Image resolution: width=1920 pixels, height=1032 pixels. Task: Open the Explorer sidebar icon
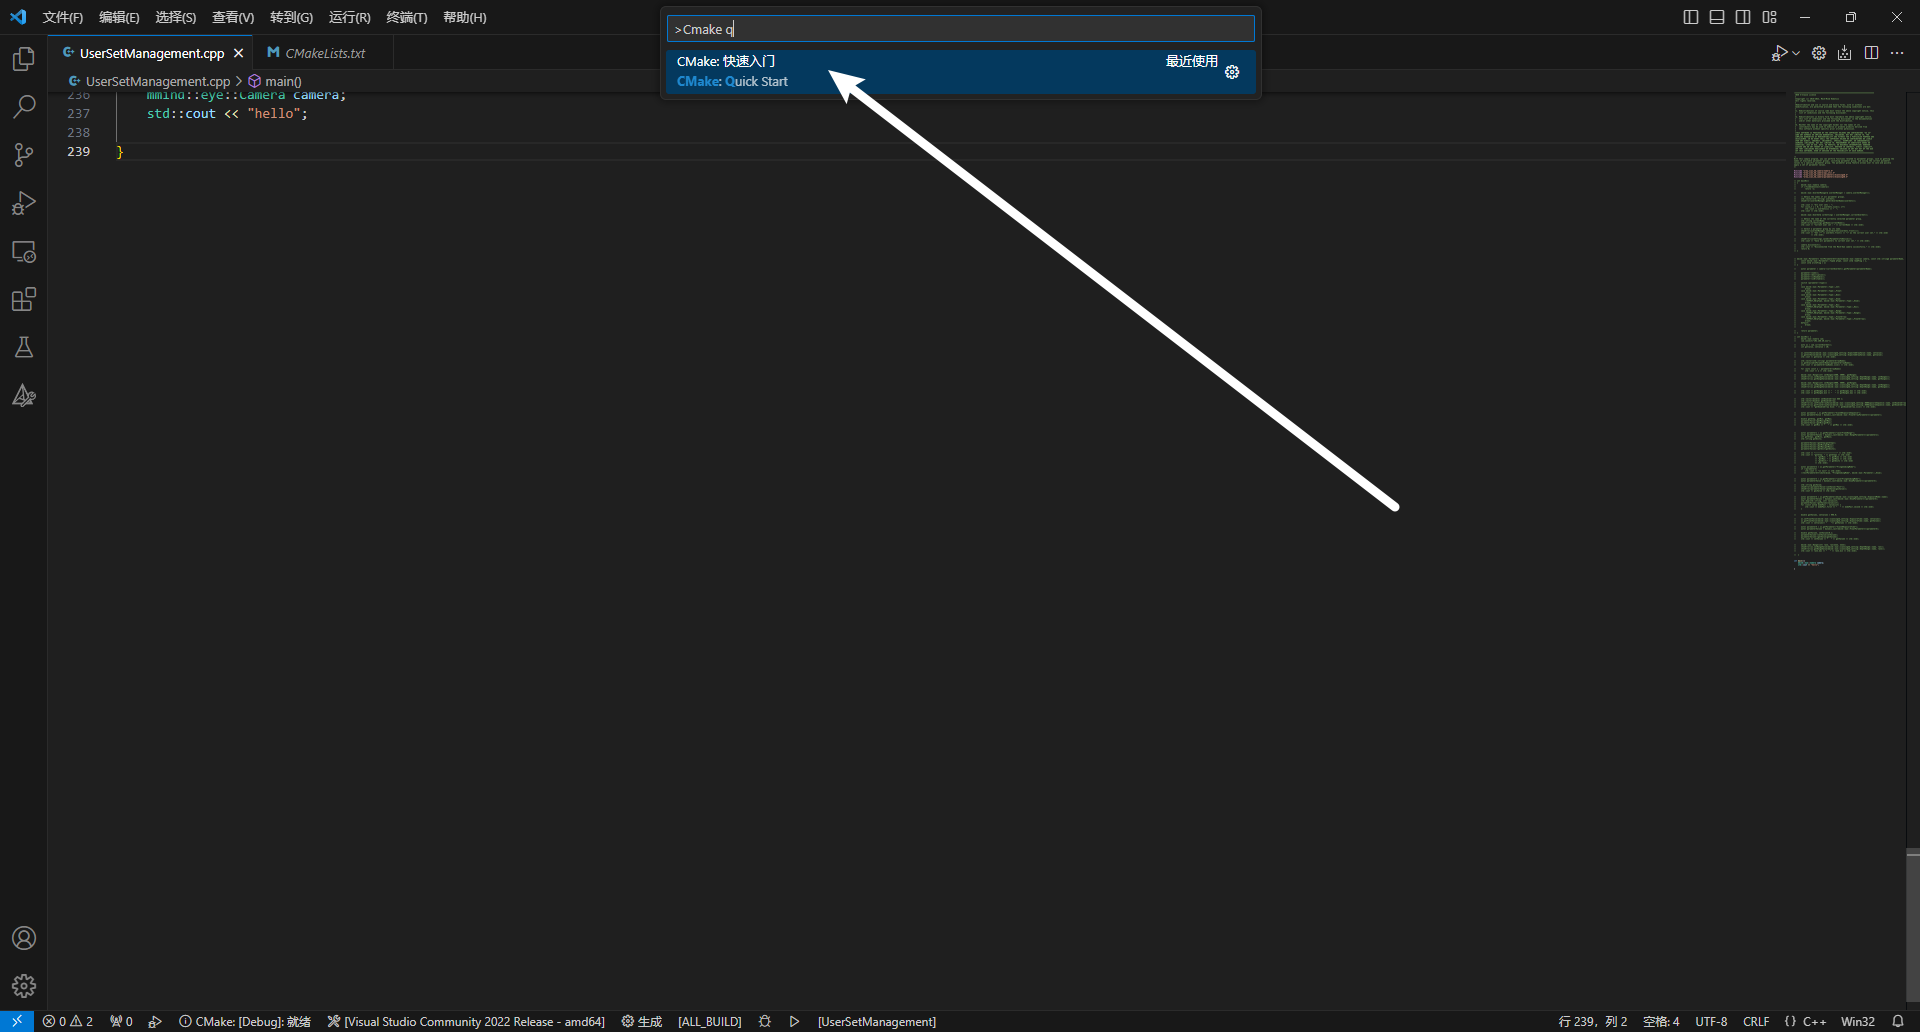point(23,59)
